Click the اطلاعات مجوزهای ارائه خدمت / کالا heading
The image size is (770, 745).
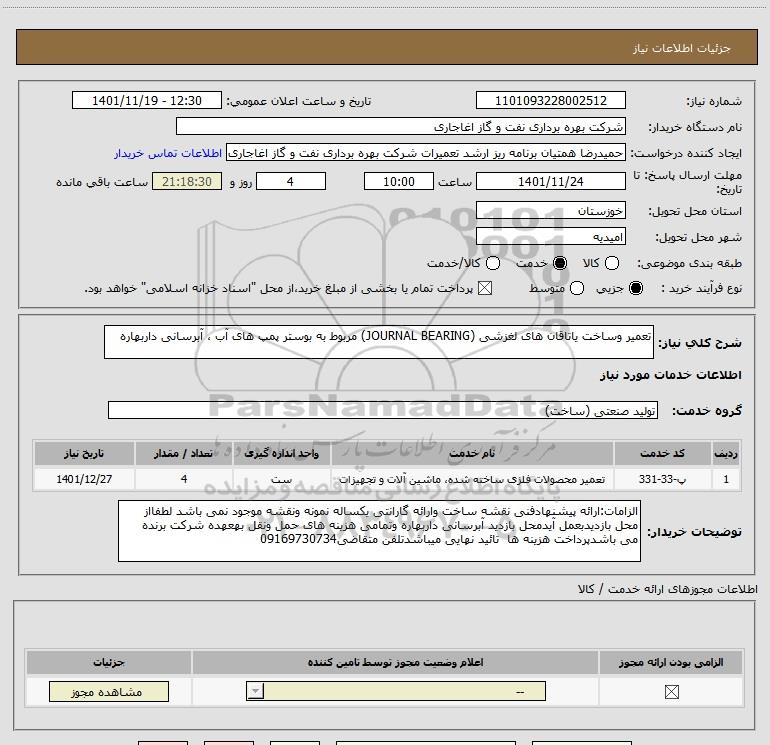667,589
